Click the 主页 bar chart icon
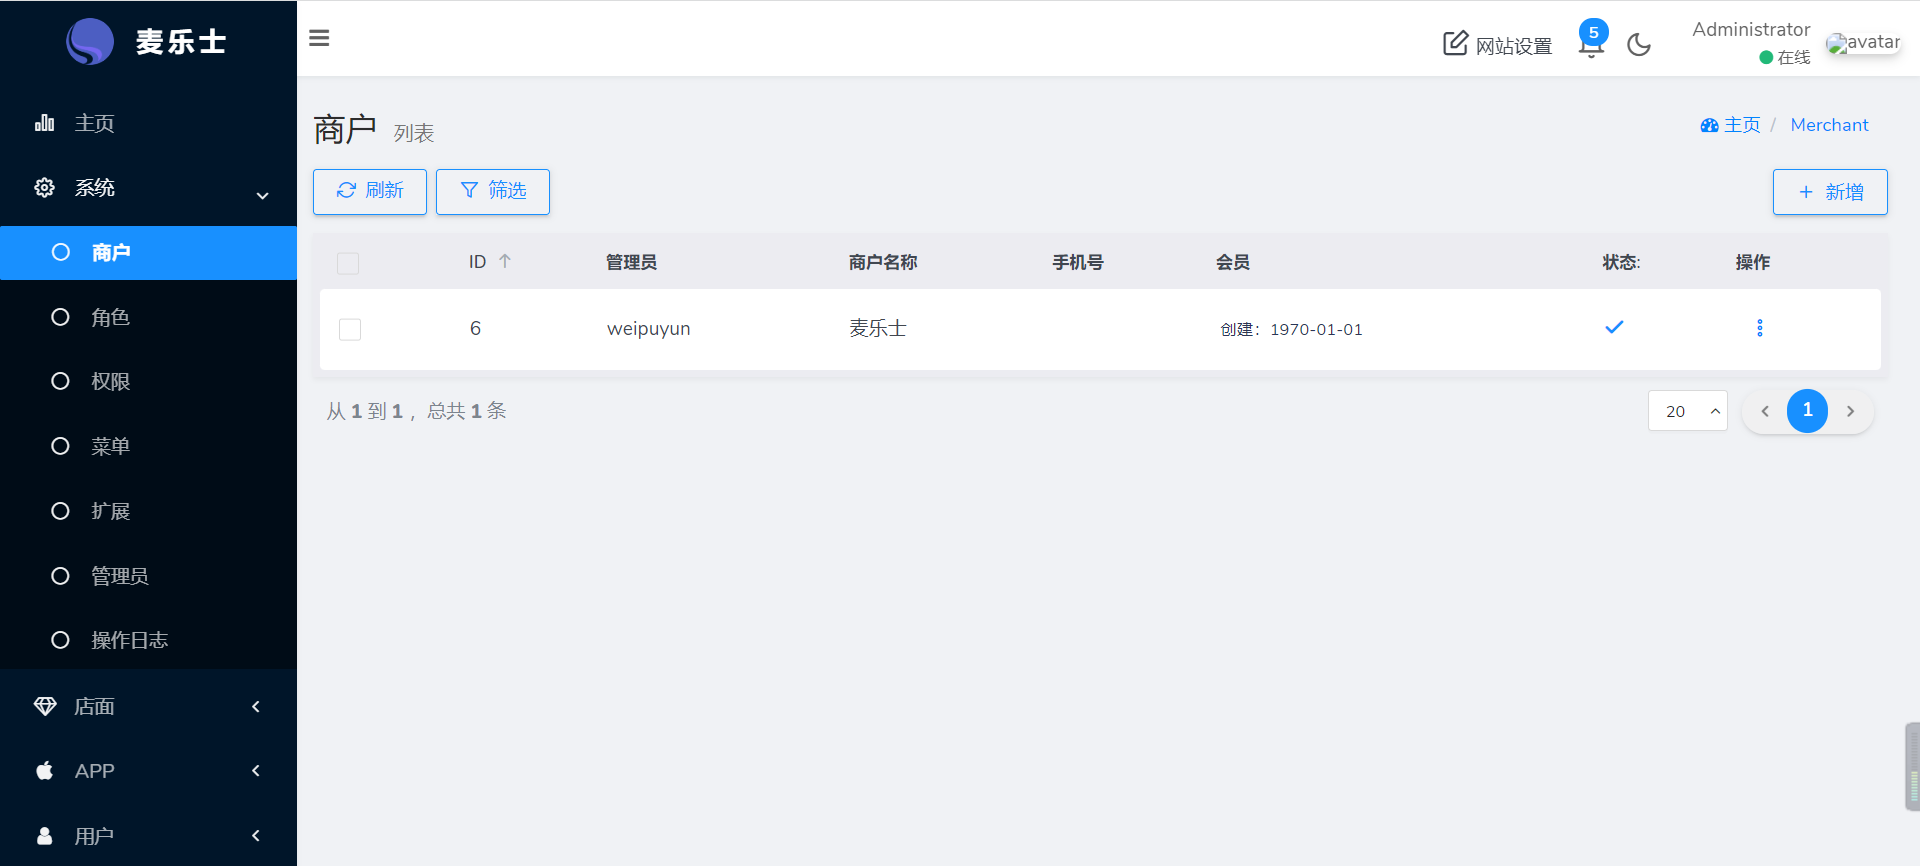This screenshot has height=866, width=1920. pyautogui.click(x=44, y=123)
